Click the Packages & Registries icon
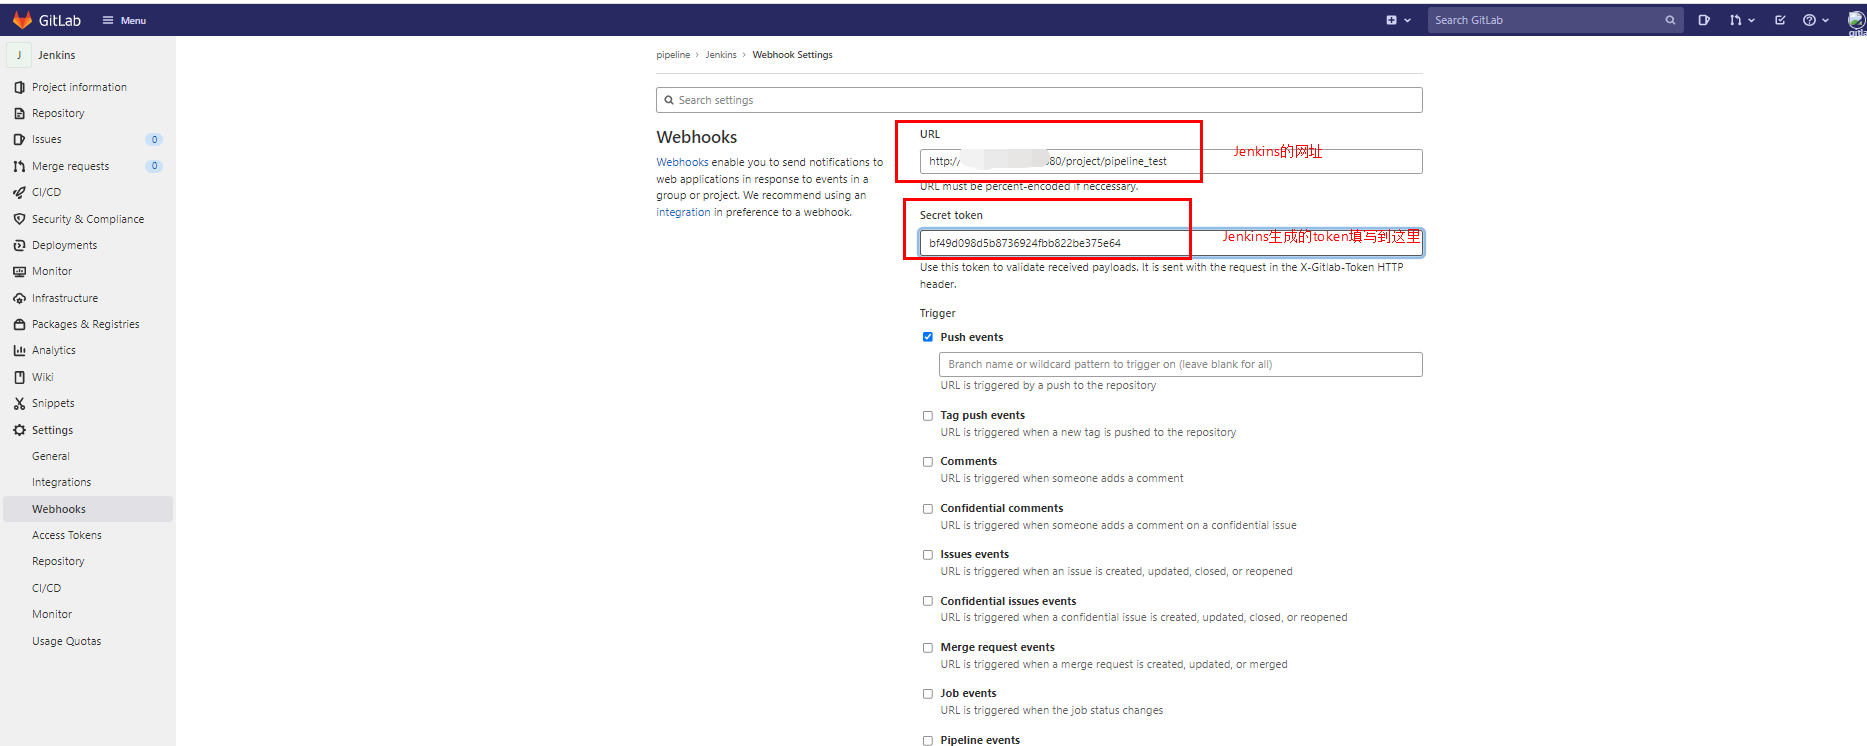 pos(19,324)
